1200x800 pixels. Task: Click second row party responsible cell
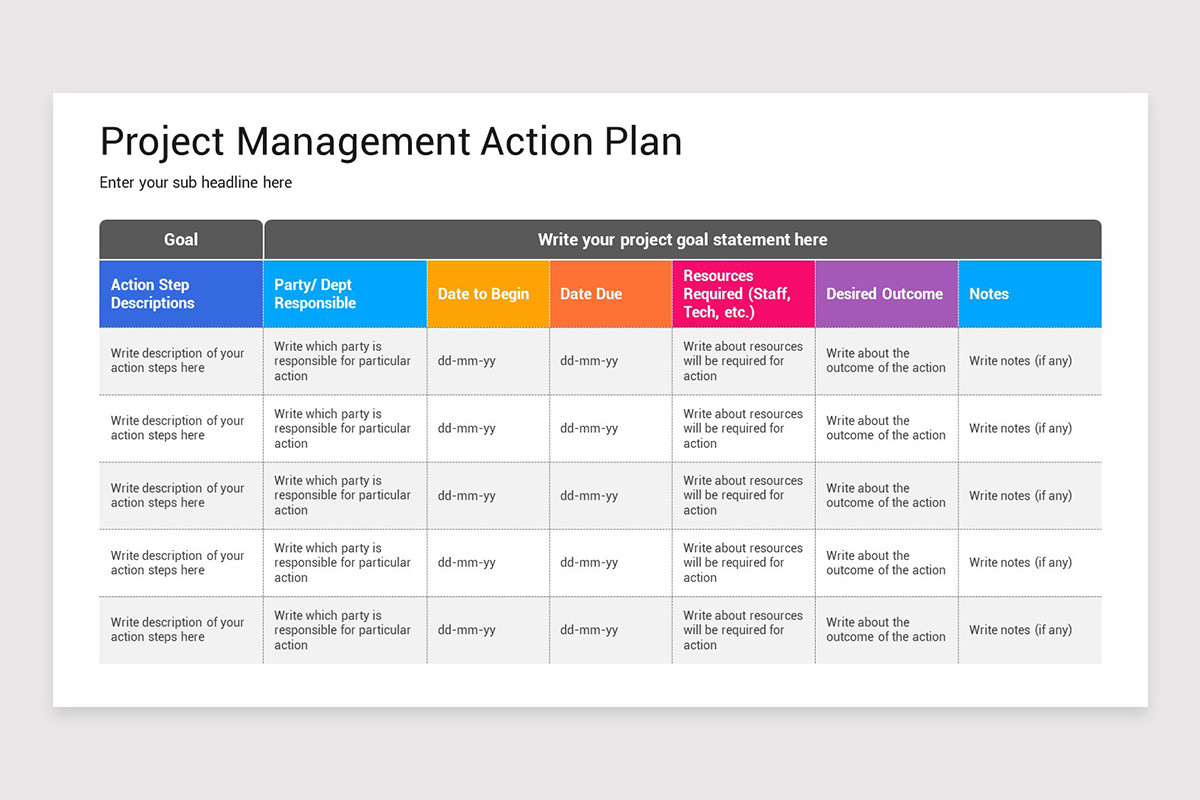point(345,428)
